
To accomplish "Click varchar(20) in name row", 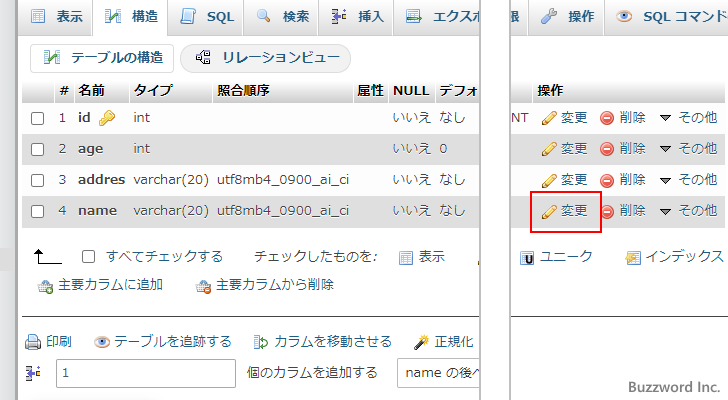I will [171, 211].
